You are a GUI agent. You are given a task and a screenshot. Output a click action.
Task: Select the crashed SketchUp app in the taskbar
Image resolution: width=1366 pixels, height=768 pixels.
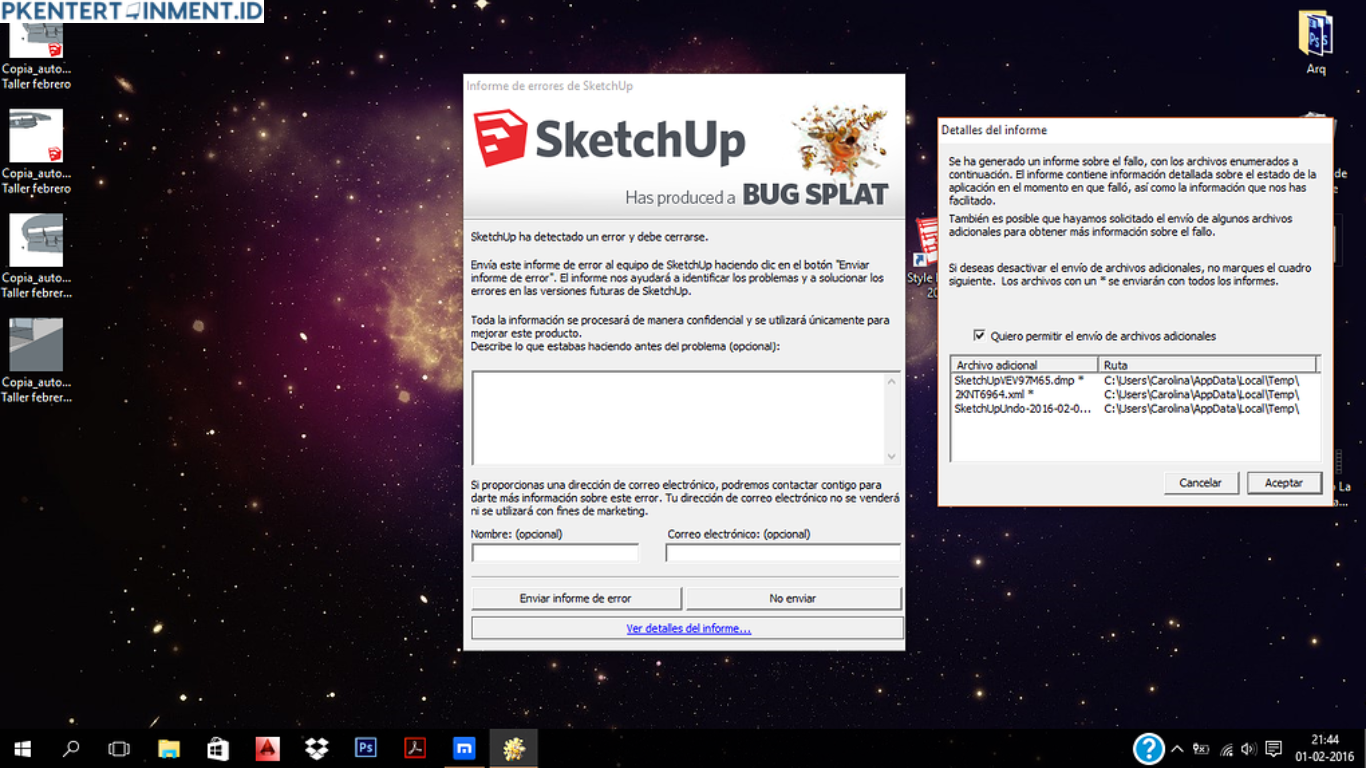(x=513, y=747)
